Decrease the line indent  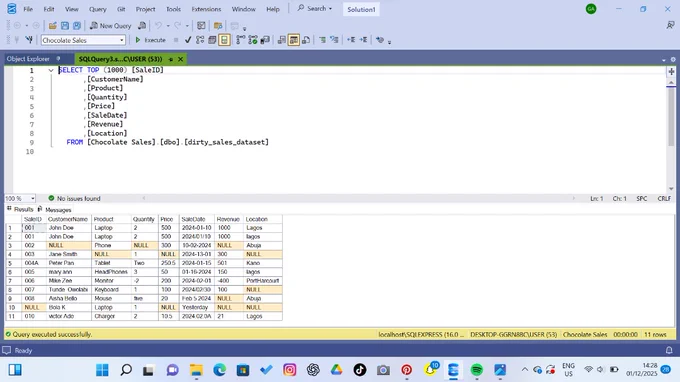(x=351, y=40)
